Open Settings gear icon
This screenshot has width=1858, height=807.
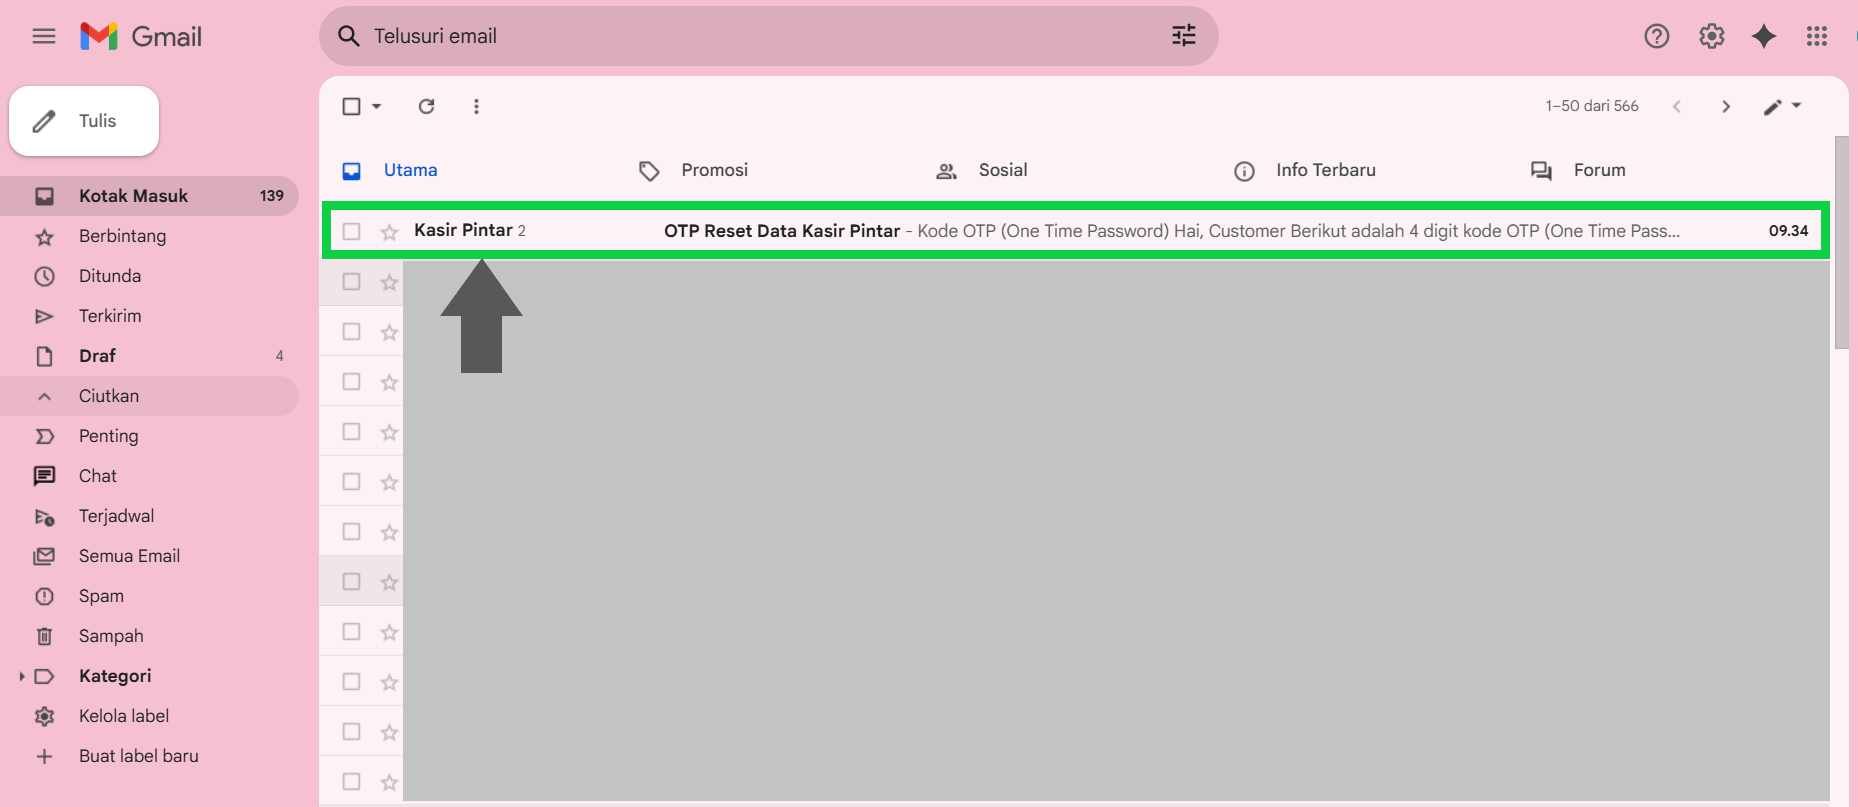point(1712,37)
